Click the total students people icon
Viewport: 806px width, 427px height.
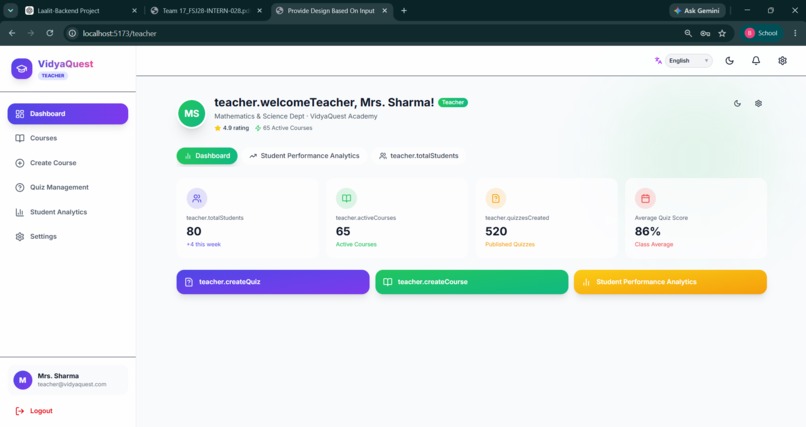pos(197,198)
